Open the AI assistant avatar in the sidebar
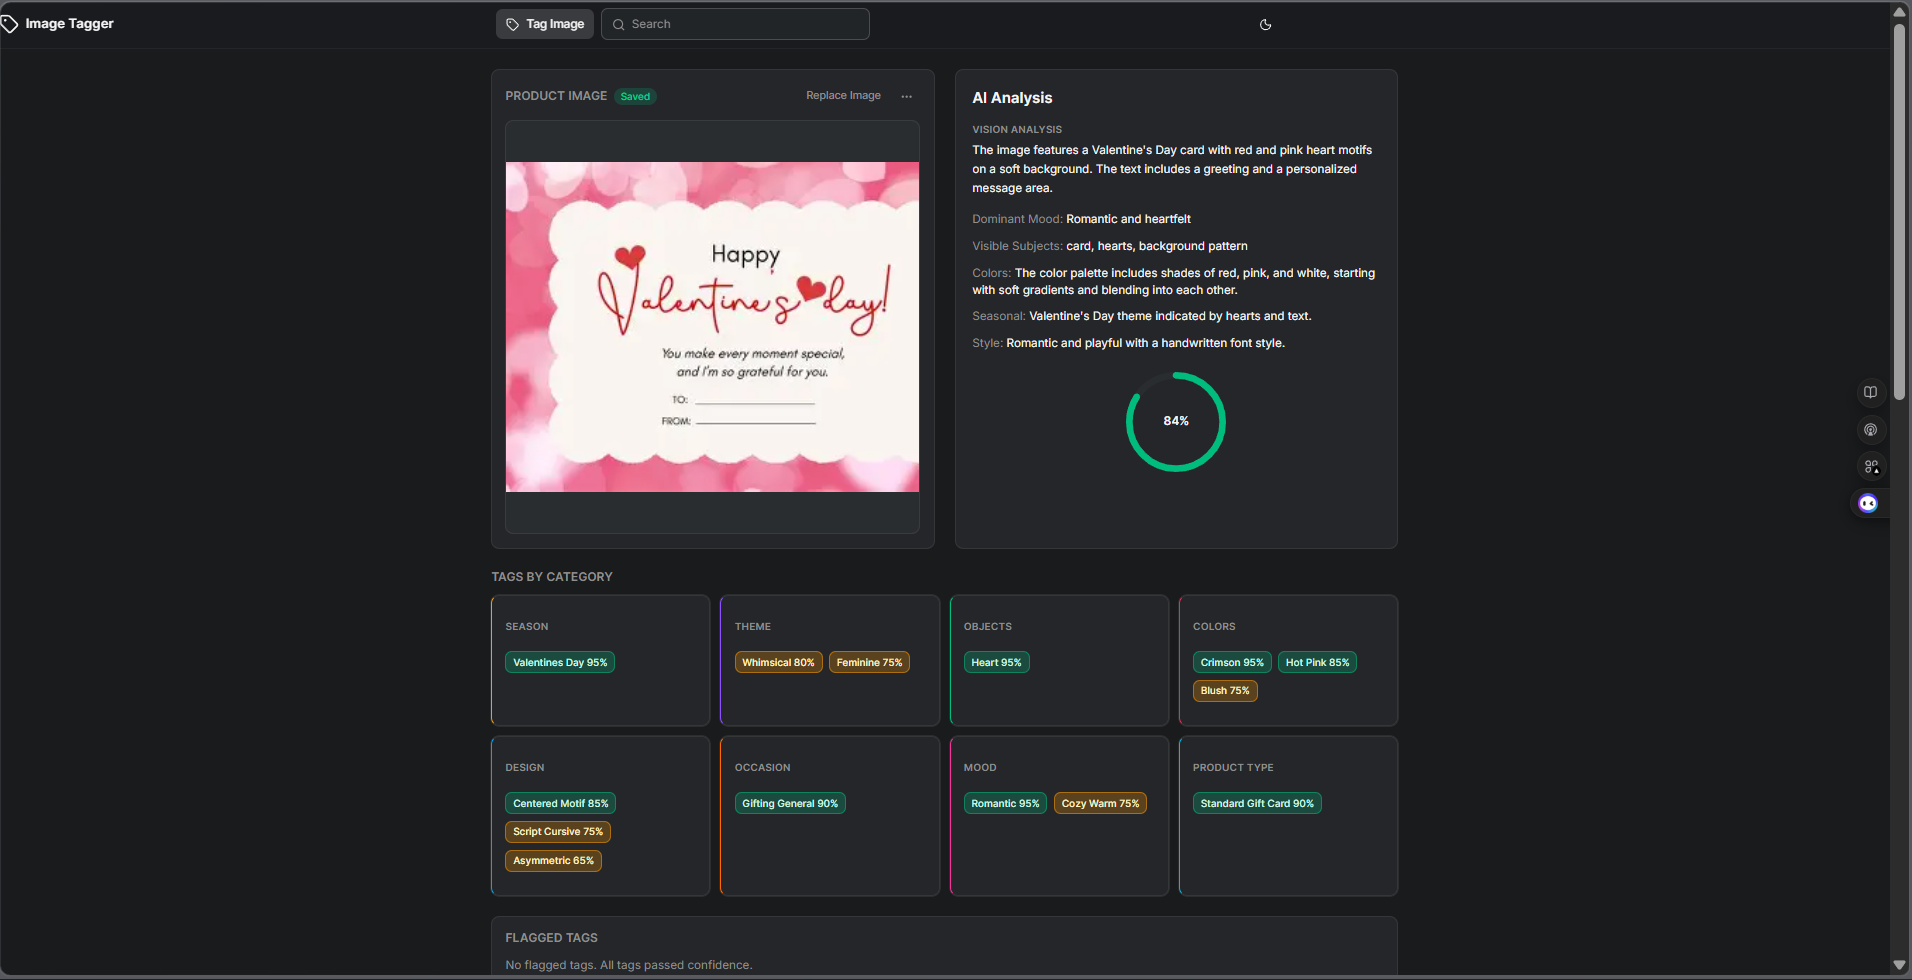 pyautogui.click(x=1867, y=503)
